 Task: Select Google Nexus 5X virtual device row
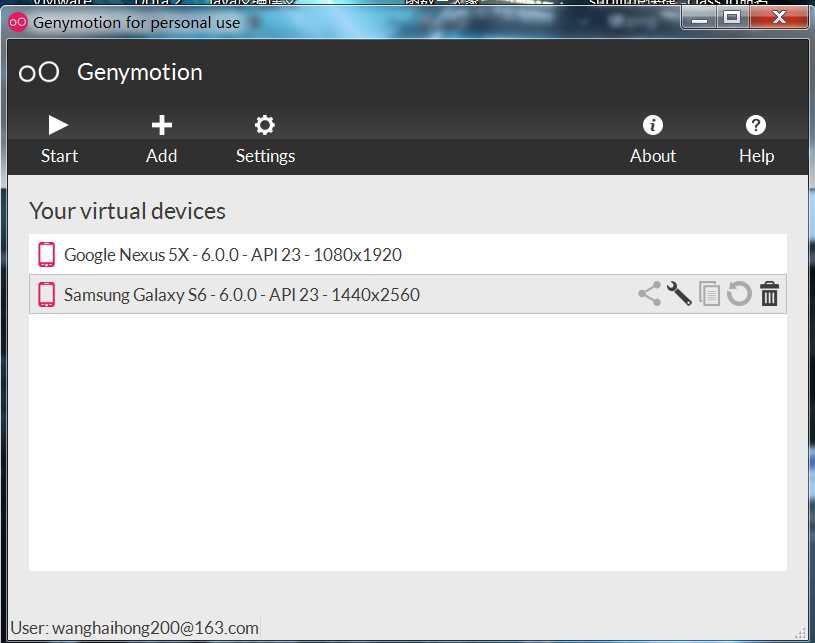pos(408,255)
